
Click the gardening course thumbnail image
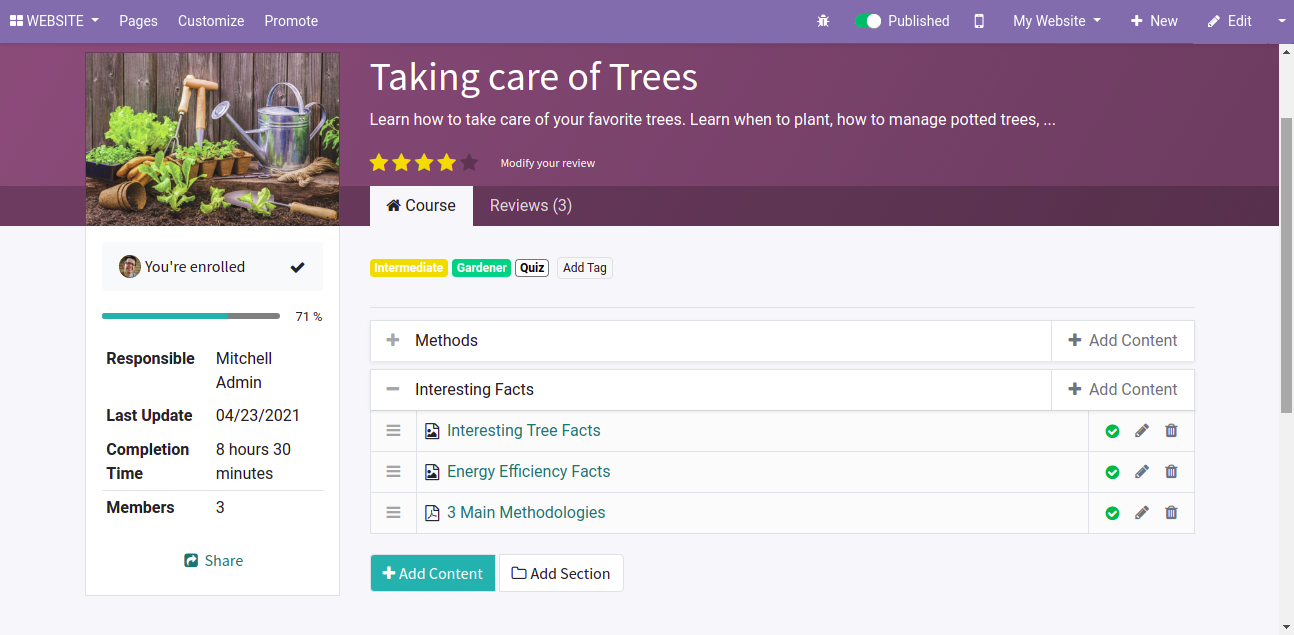[x=212, y=139]
